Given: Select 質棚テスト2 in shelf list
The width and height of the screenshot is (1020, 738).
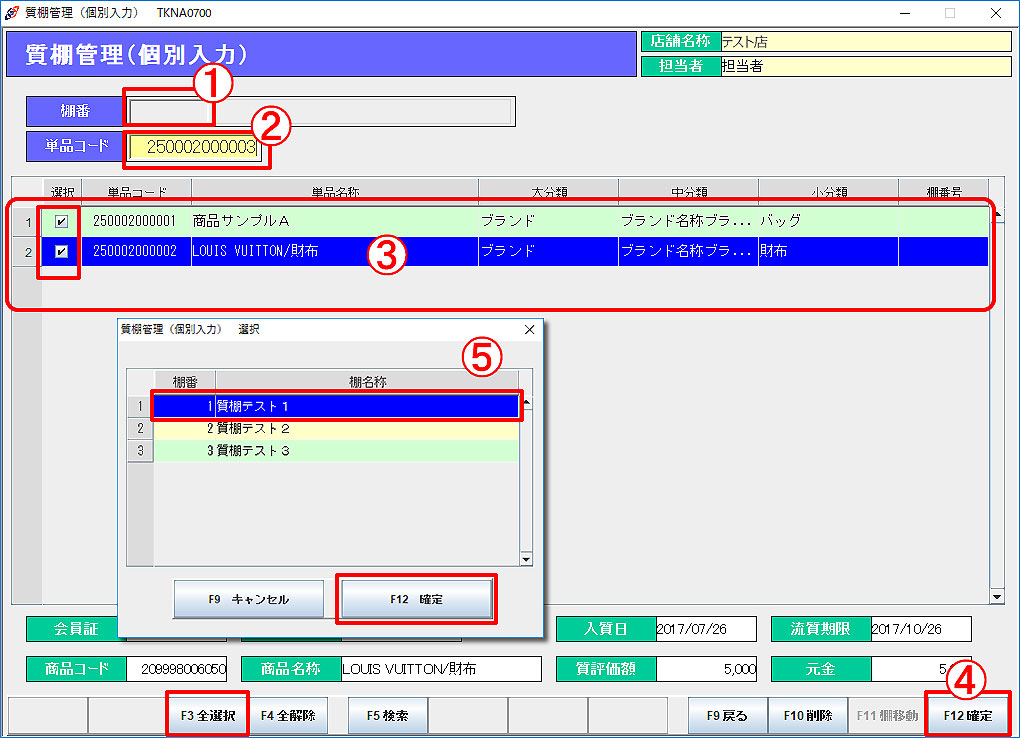Looking at the screenshot, I should 335,429.
